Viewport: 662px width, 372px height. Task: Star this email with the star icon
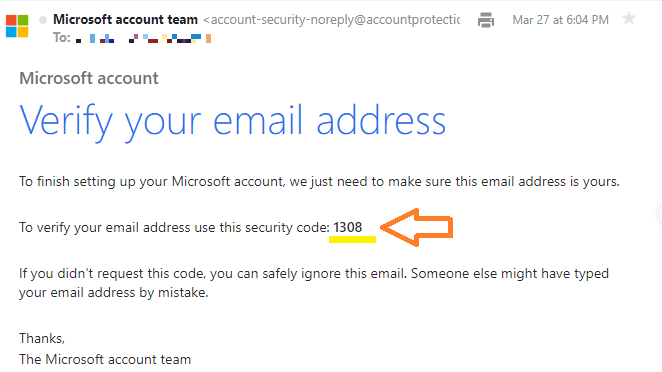629,19
